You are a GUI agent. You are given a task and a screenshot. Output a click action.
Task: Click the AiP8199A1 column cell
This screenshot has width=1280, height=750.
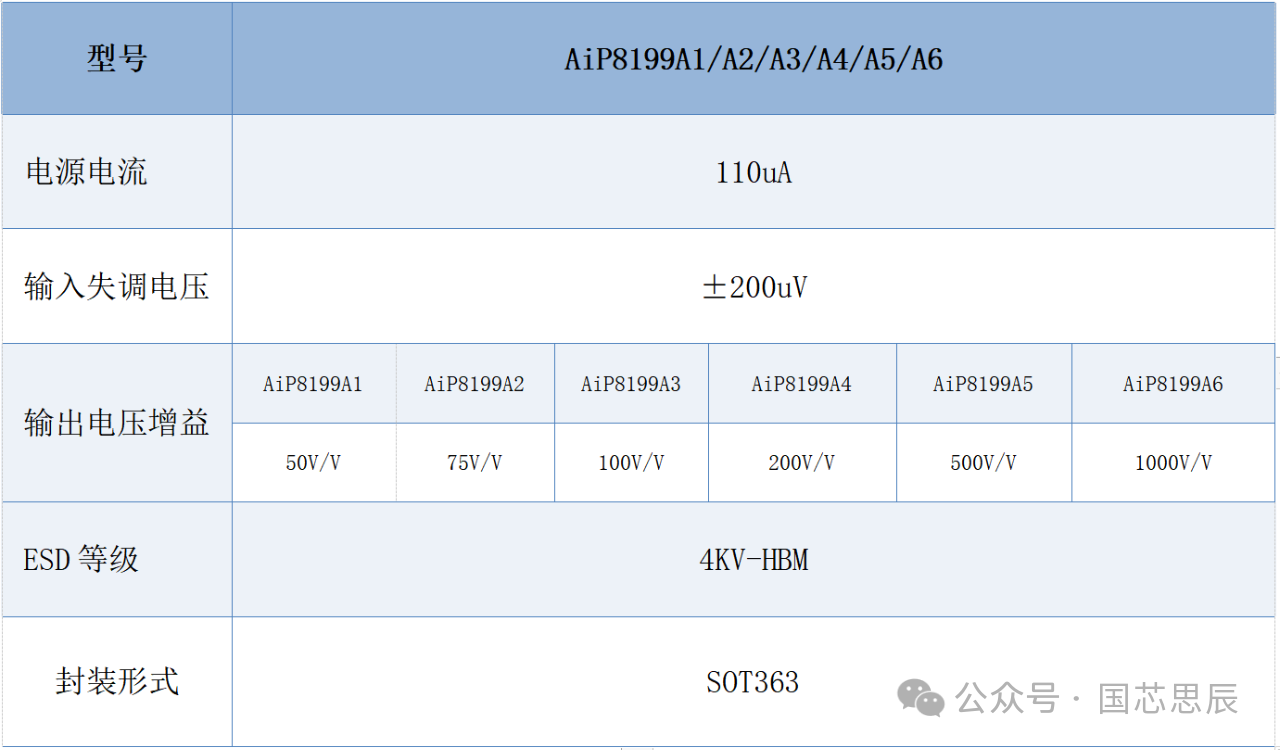tap(313, 384)
